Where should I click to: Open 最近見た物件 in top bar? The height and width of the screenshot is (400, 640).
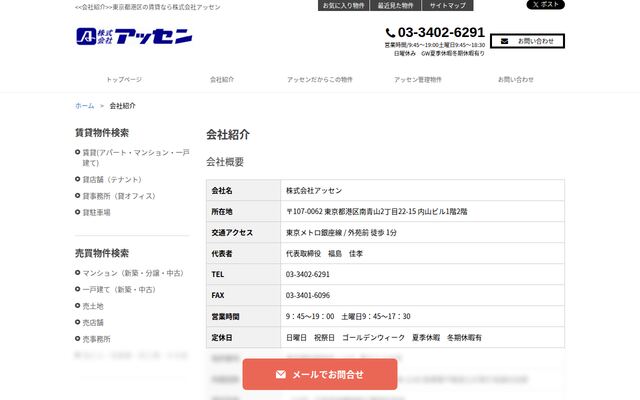pos(395,5)
